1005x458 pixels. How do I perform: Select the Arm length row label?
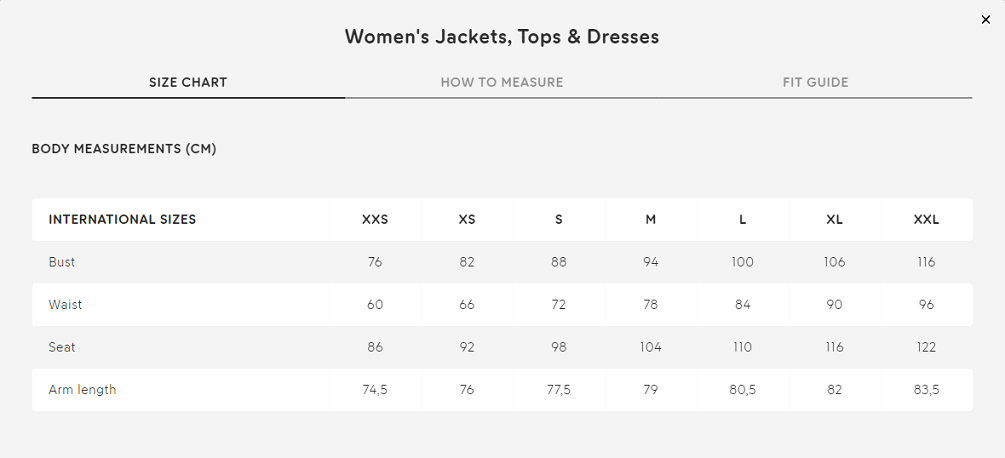click(82, 389)
